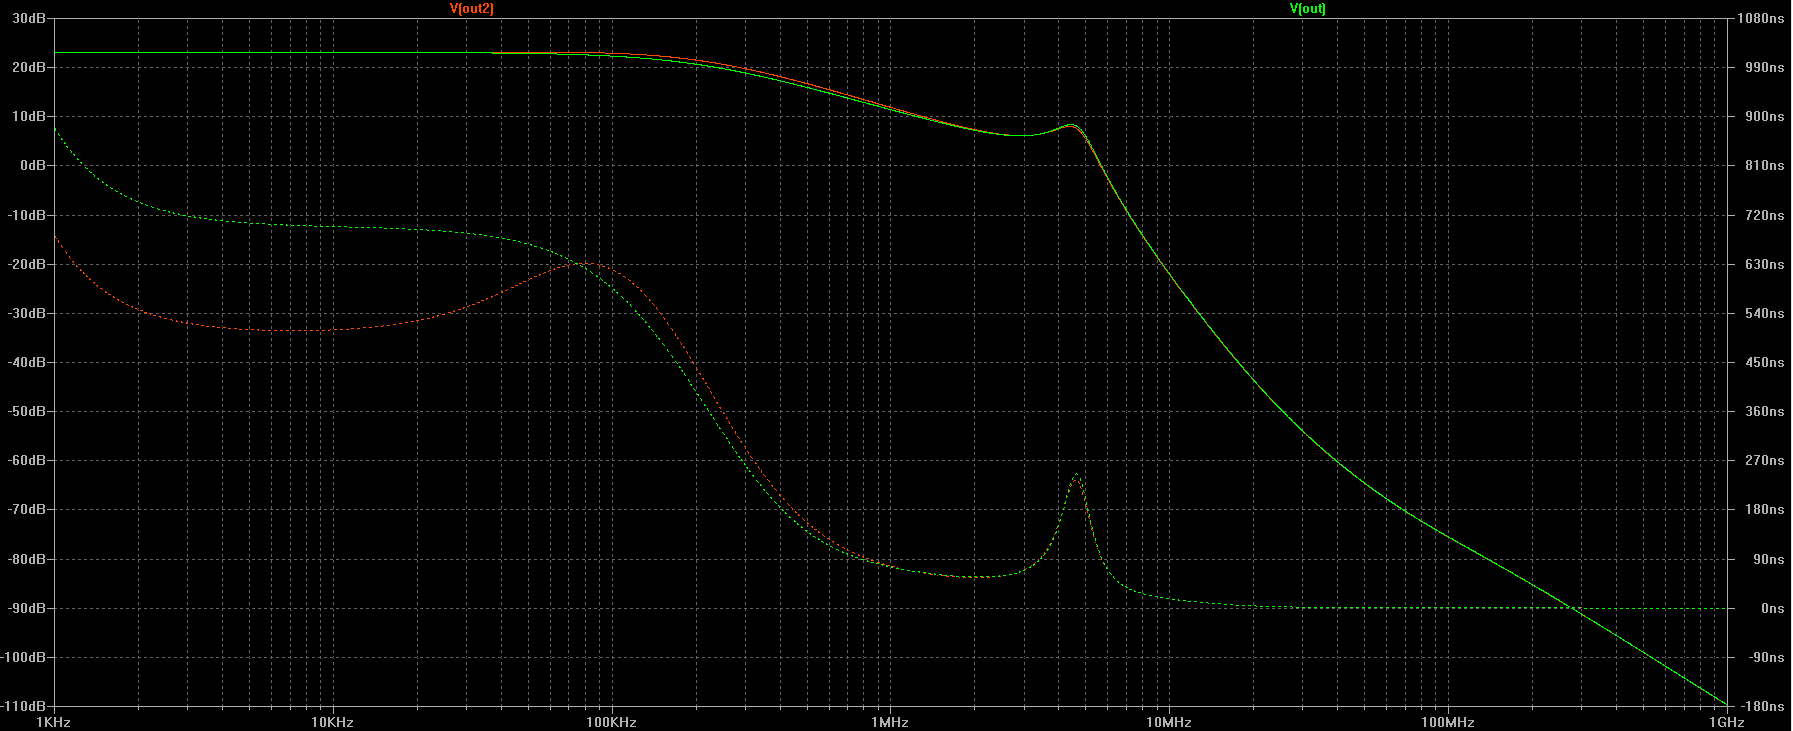1793x731 pixels.
Task: Click the 990ns right axis label
Action: (x=1764, y=68)
